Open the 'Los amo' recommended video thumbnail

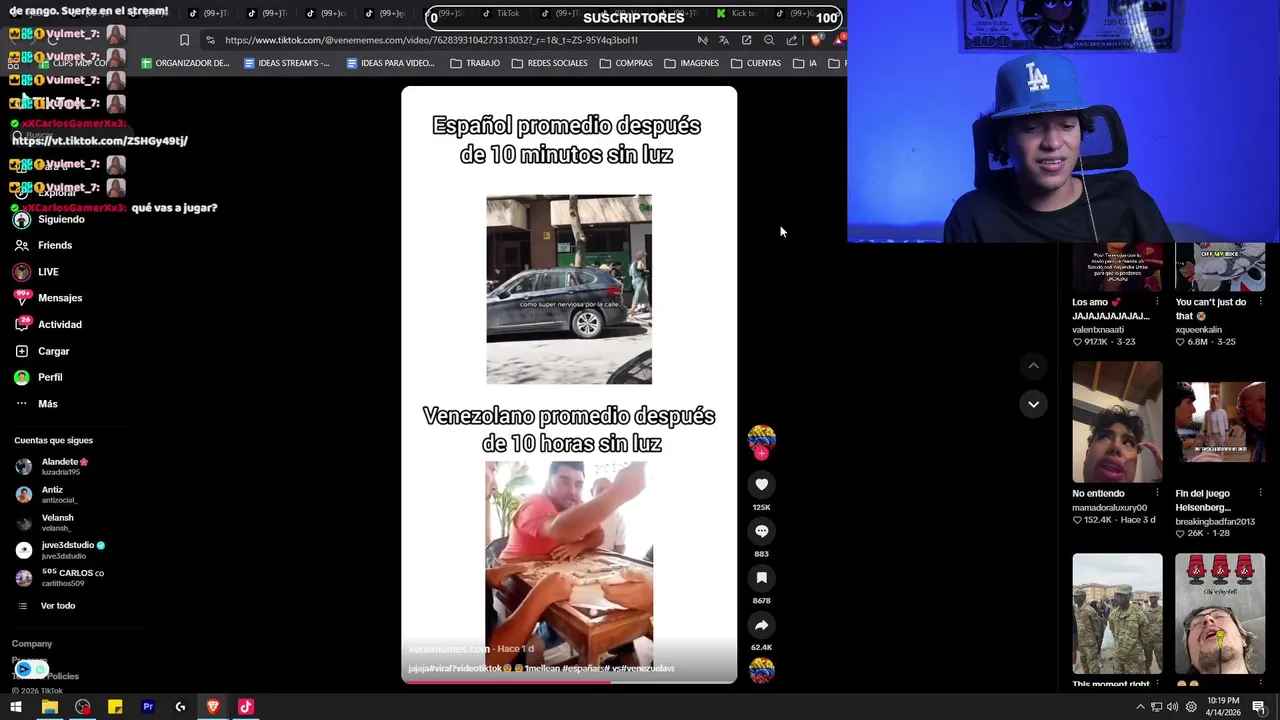(x=1117, y=267)
